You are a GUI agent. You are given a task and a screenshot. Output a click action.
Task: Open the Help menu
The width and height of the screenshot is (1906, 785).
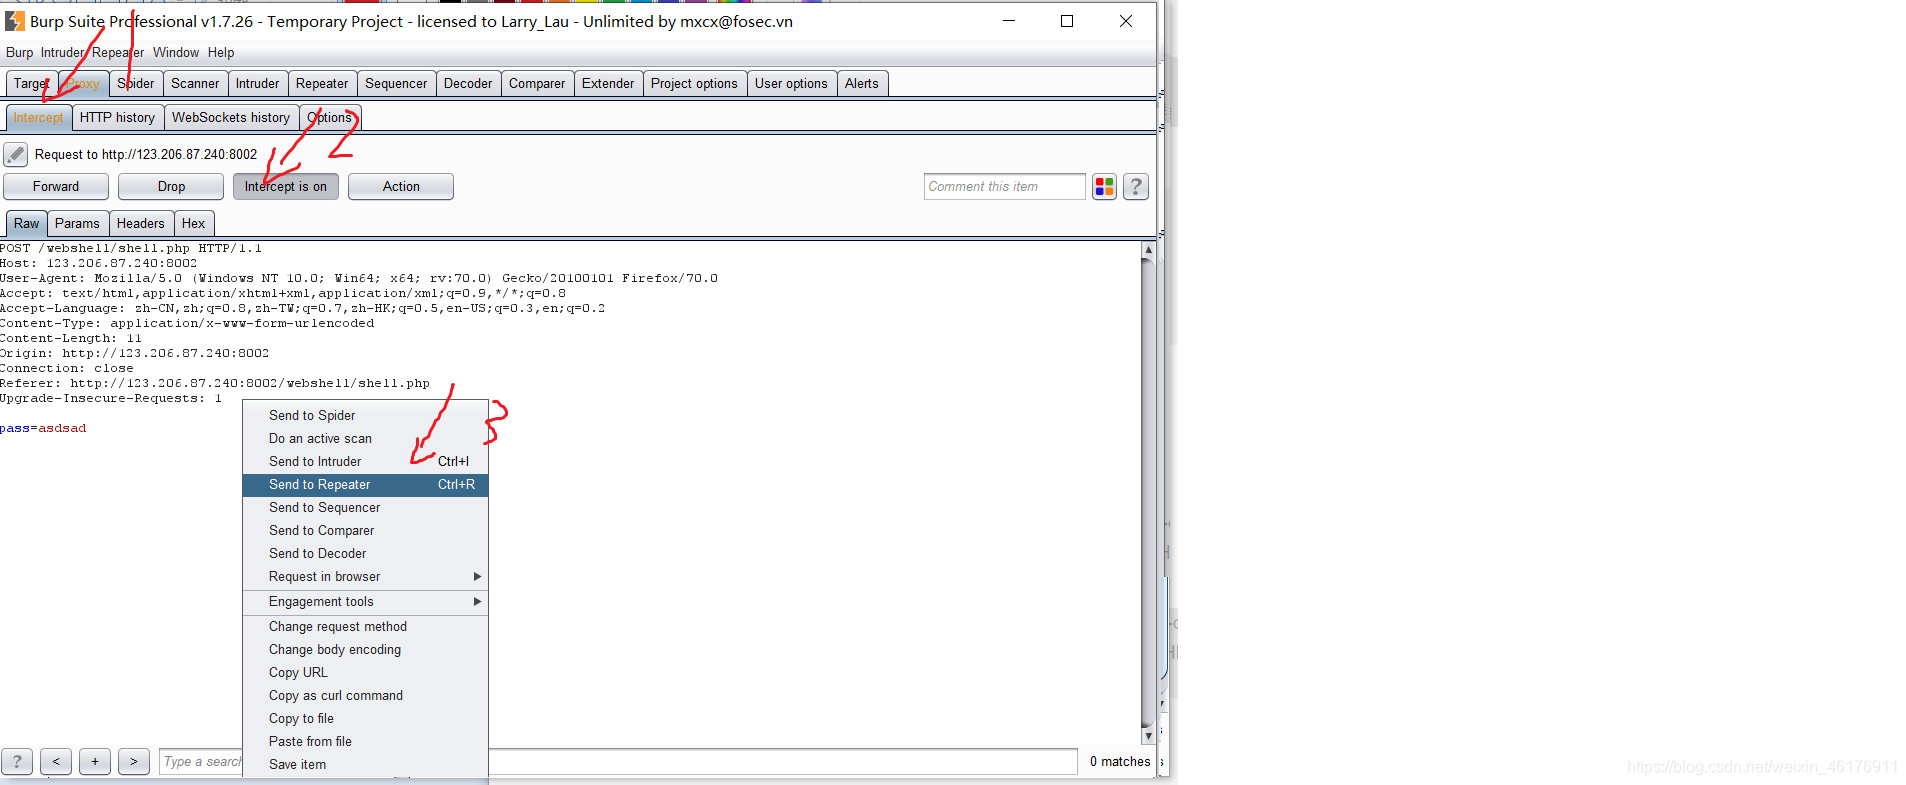[221, 53]
